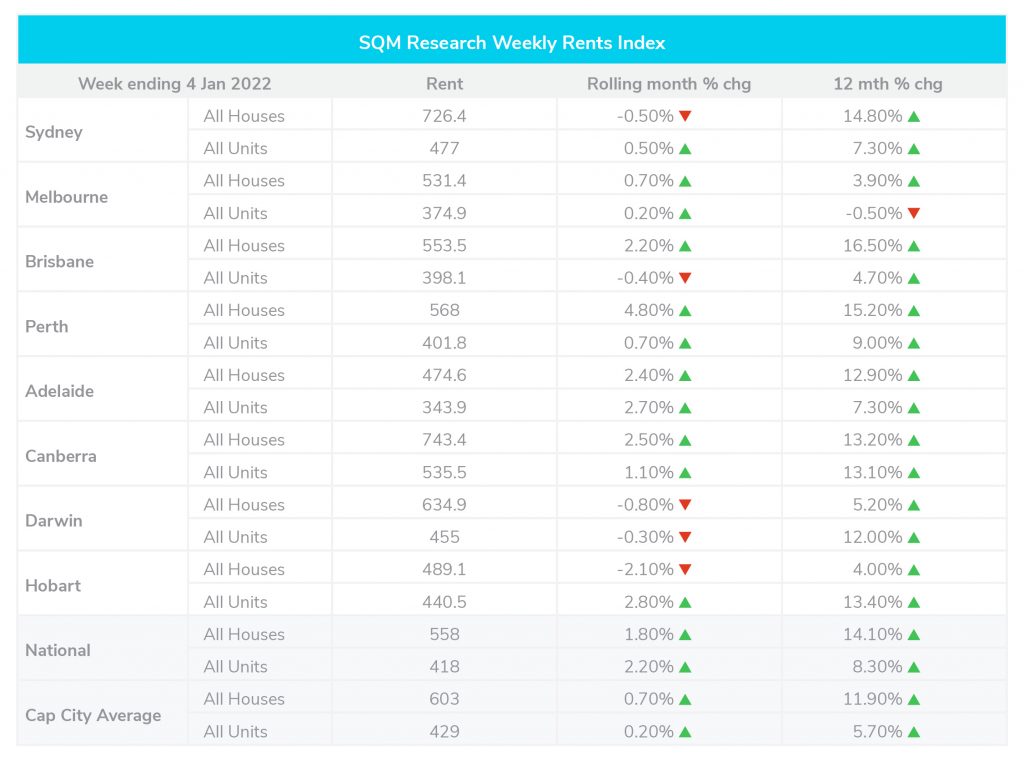The width and height of the screenshot is (1024, 762).
Task: Click Canberra houses rent value "743.4"
Action: point(444,440)
